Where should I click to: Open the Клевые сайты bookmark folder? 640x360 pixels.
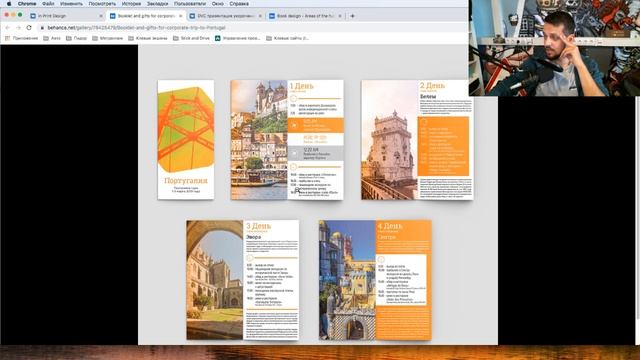(287, 38)
